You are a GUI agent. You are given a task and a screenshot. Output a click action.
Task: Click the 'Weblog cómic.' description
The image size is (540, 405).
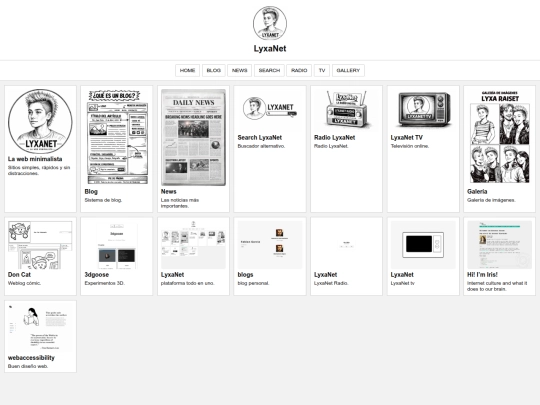click(x=24, y=283)
